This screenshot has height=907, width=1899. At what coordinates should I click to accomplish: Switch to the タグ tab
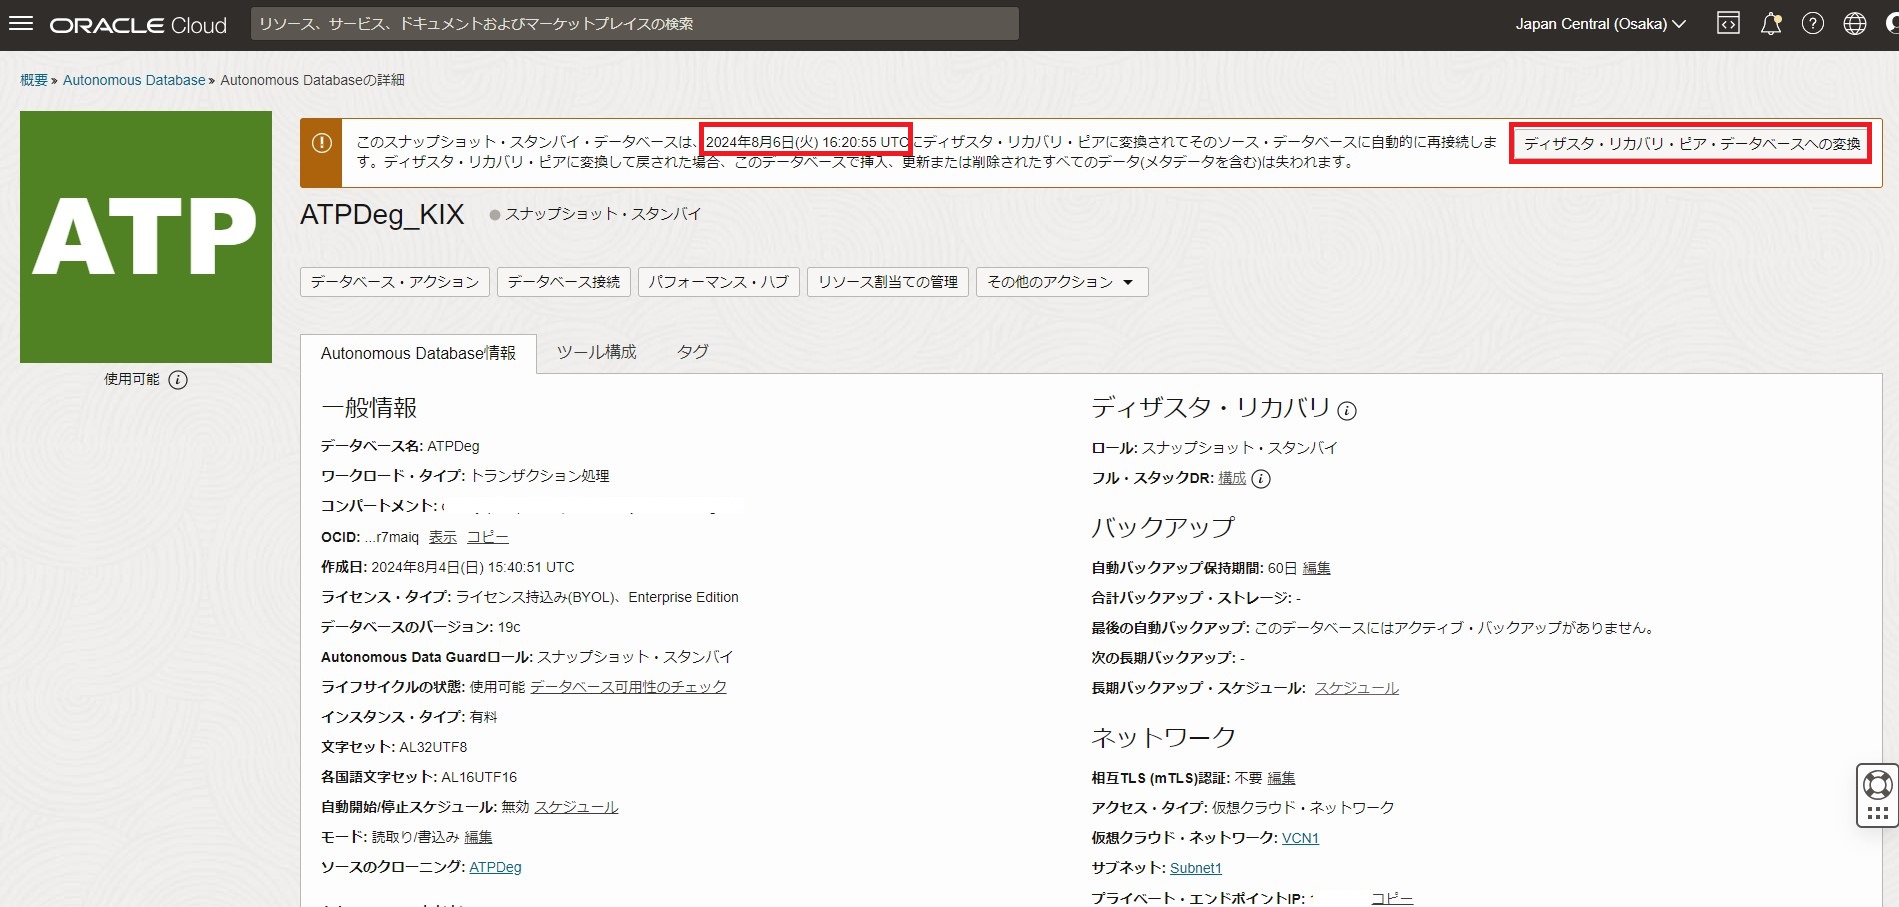coord(692,352)
